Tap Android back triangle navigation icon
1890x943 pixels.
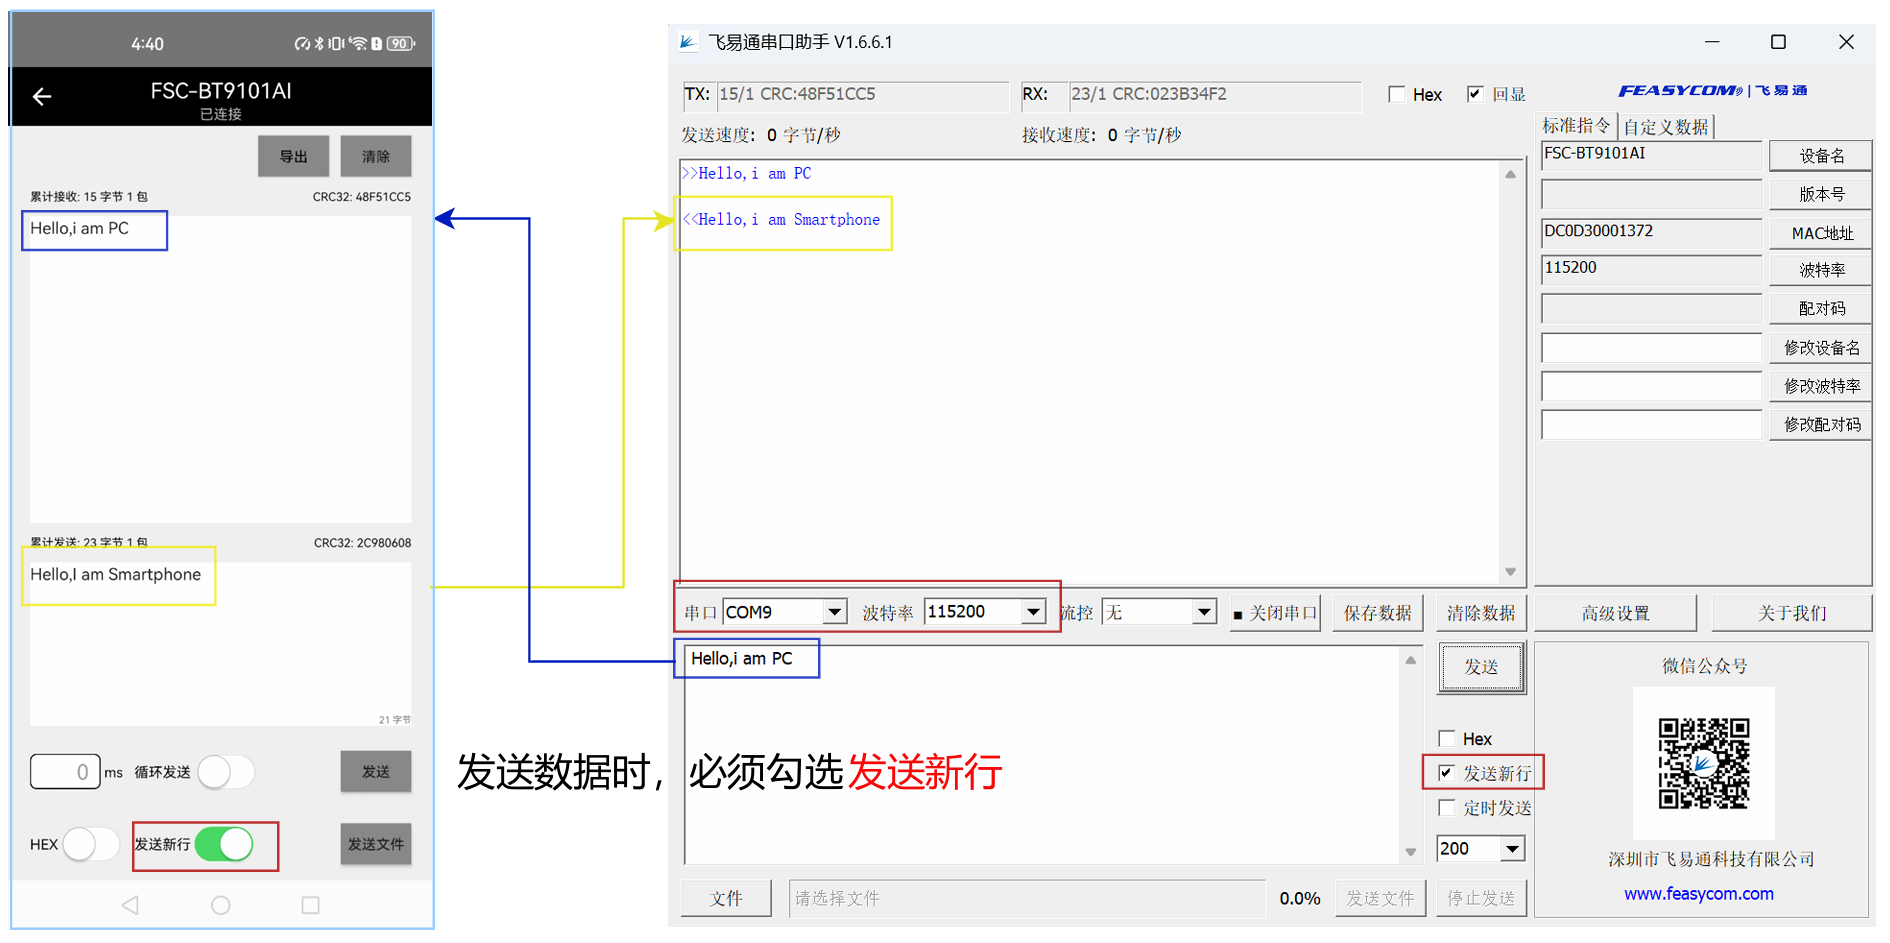[x=130, y=905]
